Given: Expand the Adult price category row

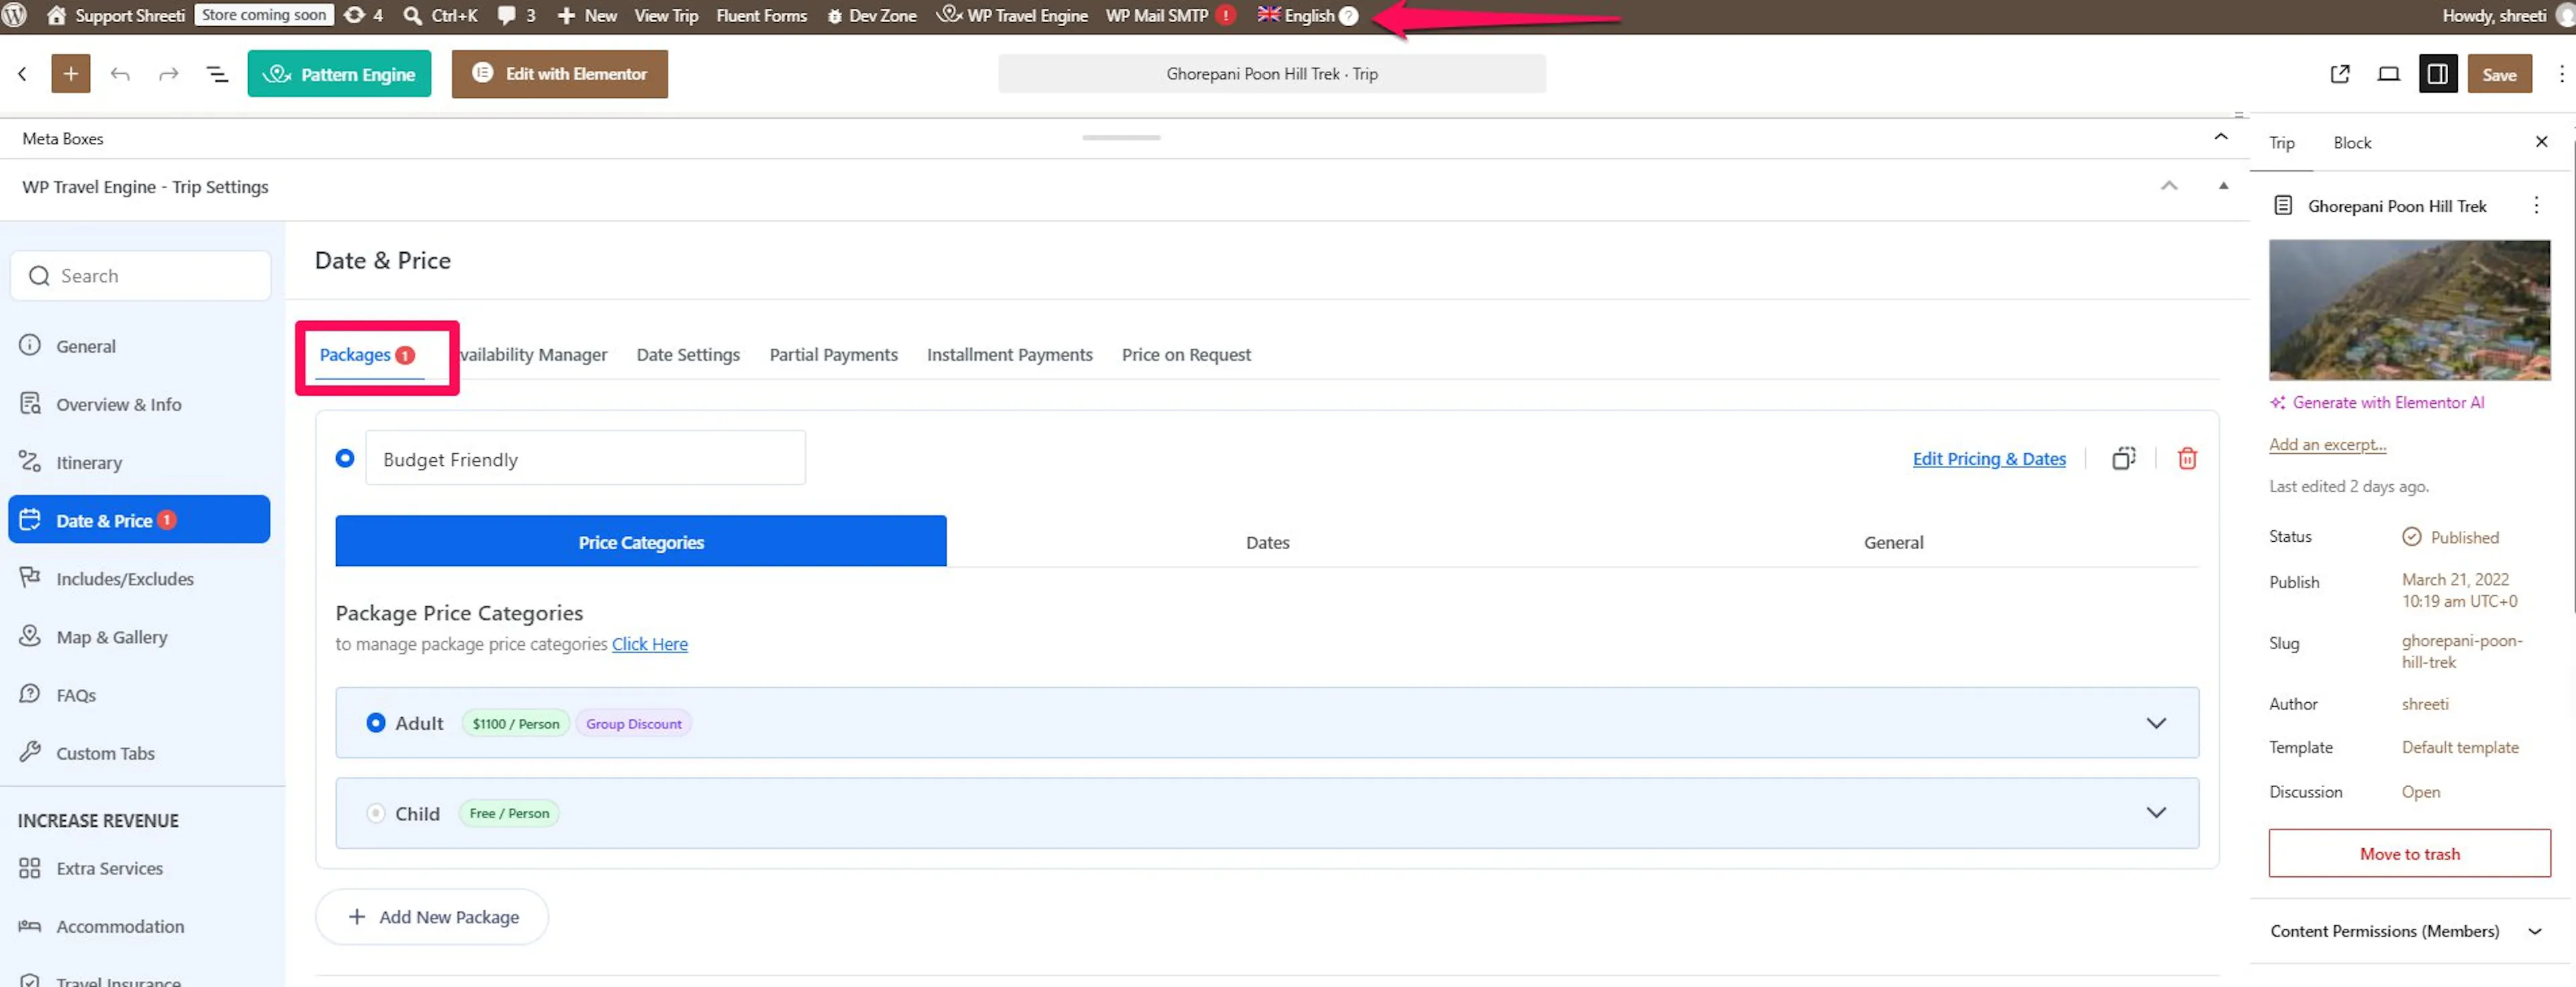Looking at the screenshot, I should tap(2156, 723).
